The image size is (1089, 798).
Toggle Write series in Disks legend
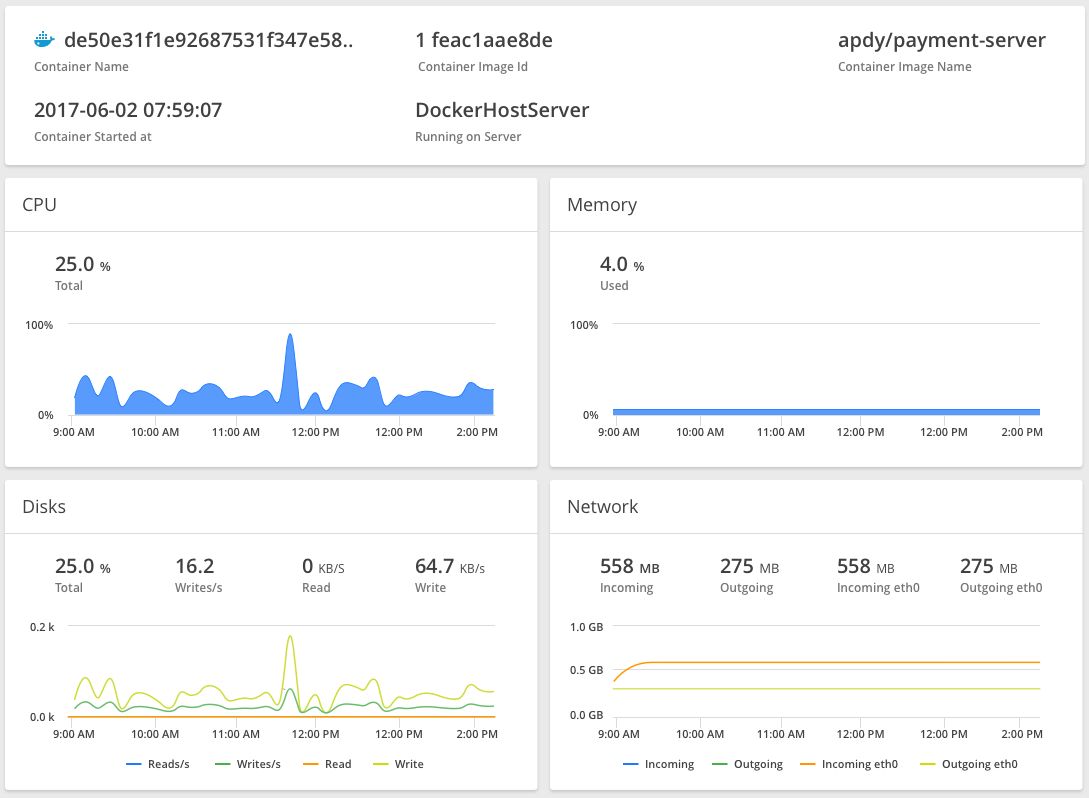coord(398,764)
